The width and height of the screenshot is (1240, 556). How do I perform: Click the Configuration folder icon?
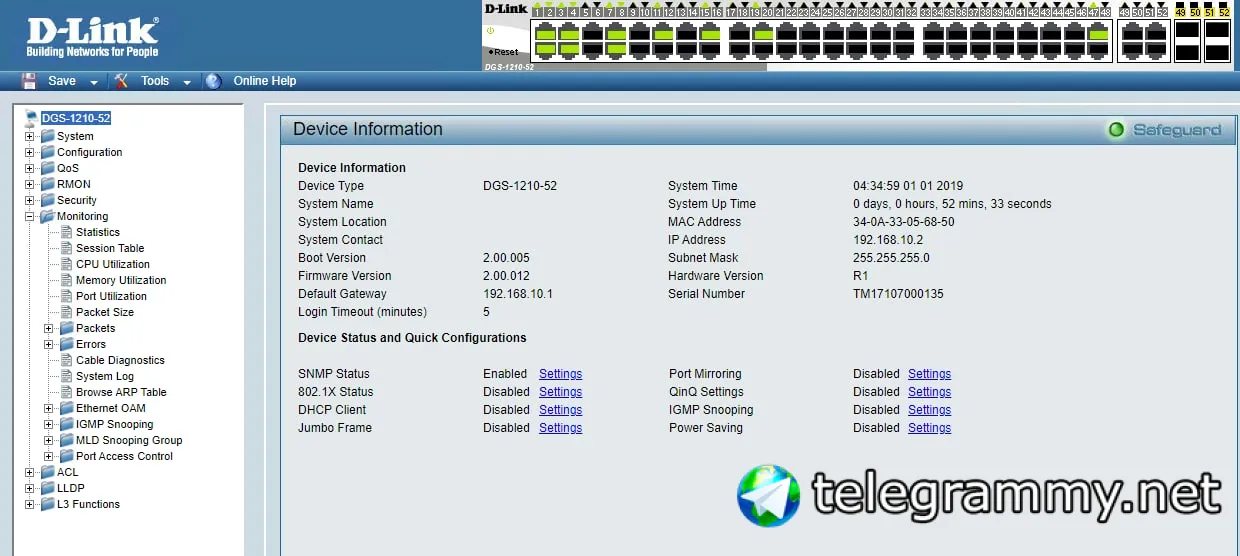point(47,152)
